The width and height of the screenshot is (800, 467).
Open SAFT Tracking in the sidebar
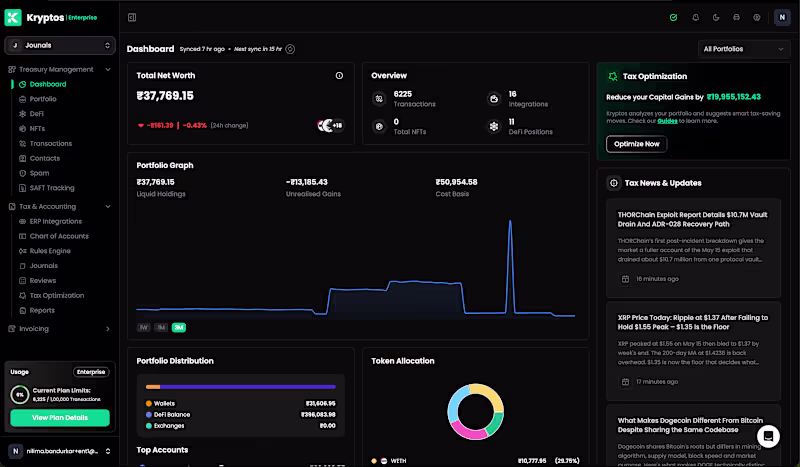[x=52, y=188]
